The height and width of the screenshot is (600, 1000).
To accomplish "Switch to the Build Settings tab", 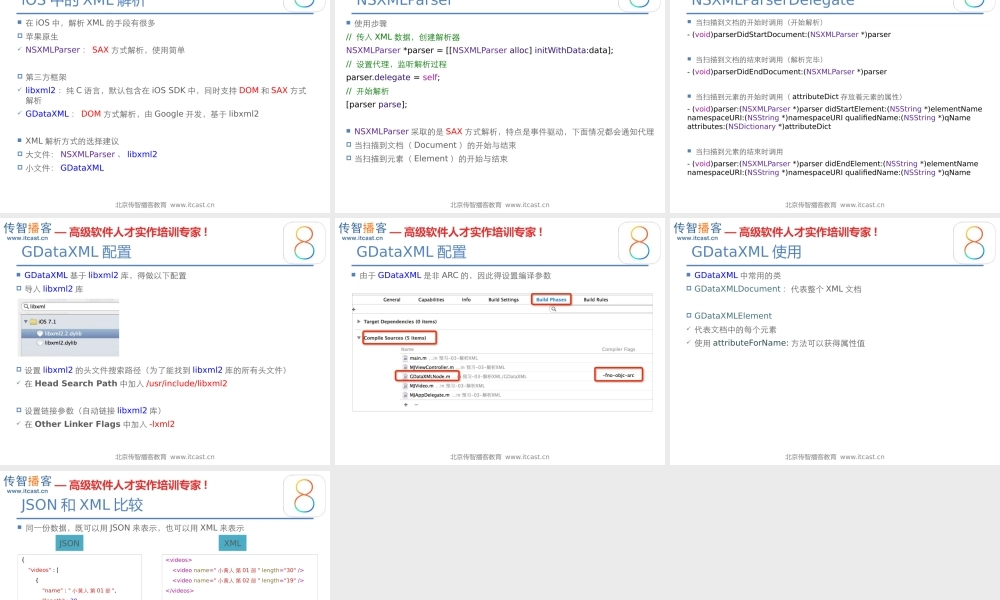I will tap(504, 300).
